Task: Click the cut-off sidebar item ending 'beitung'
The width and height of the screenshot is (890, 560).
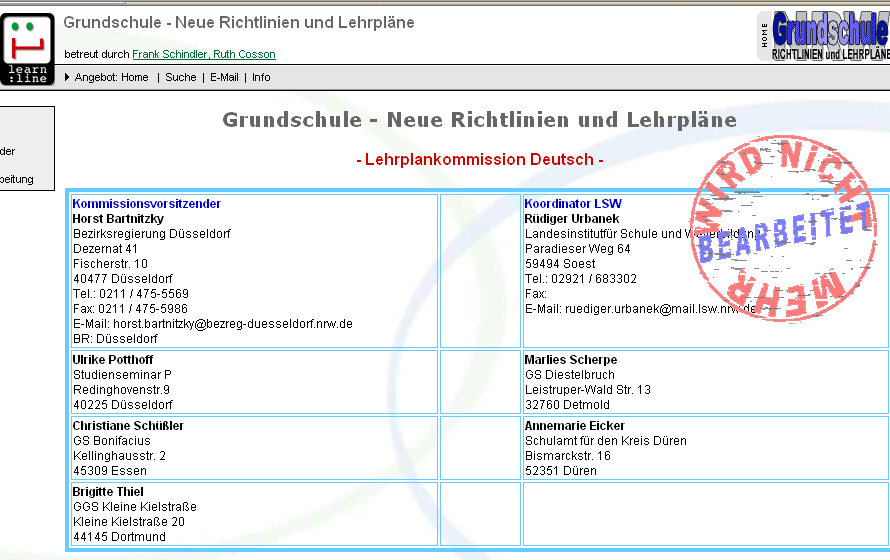Action: click(x=17, y=179)
